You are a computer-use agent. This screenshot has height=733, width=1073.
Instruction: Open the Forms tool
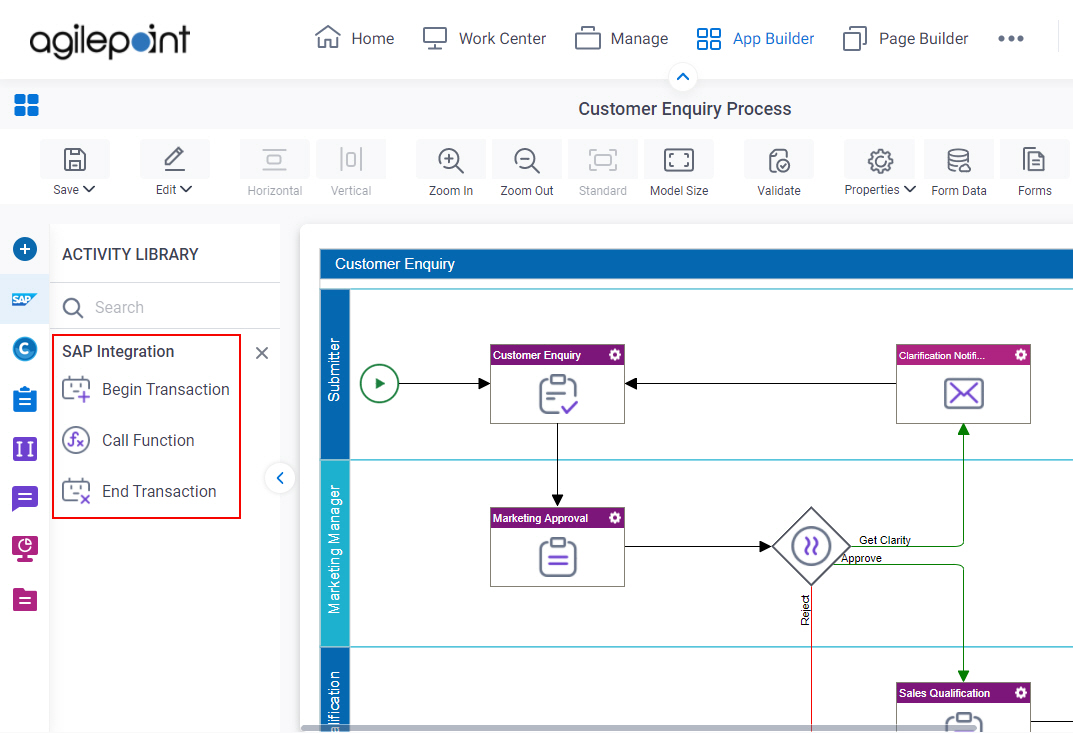(x=1034, y=169)
